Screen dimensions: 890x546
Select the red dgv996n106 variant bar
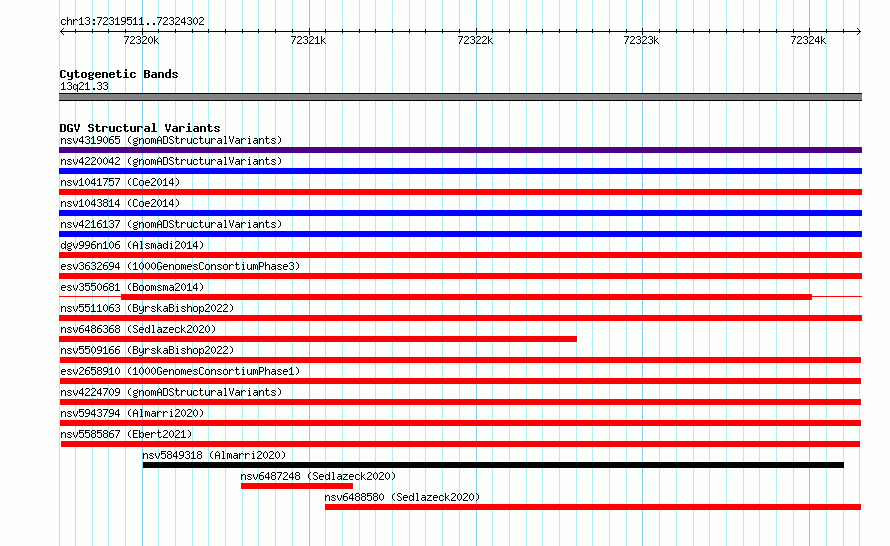point(460,255)
